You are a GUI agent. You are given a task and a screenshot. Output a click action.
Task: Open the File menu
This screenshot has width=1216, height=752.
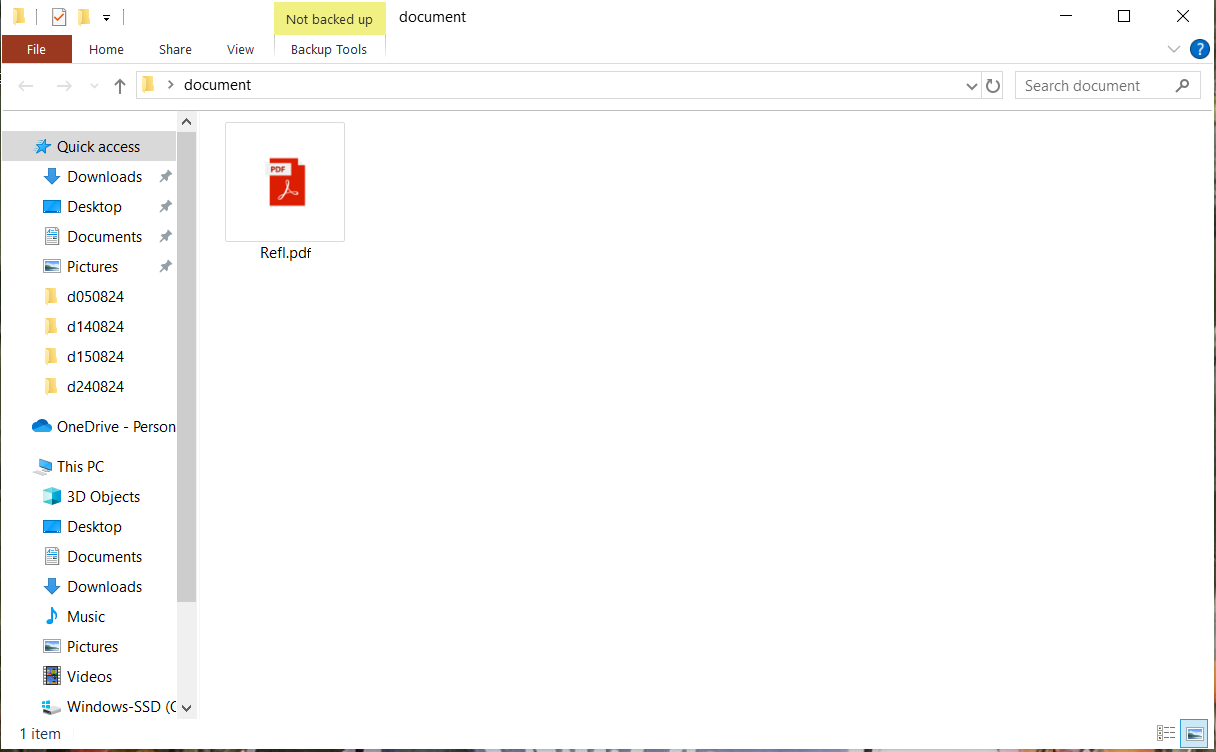[x=37, y=49]
